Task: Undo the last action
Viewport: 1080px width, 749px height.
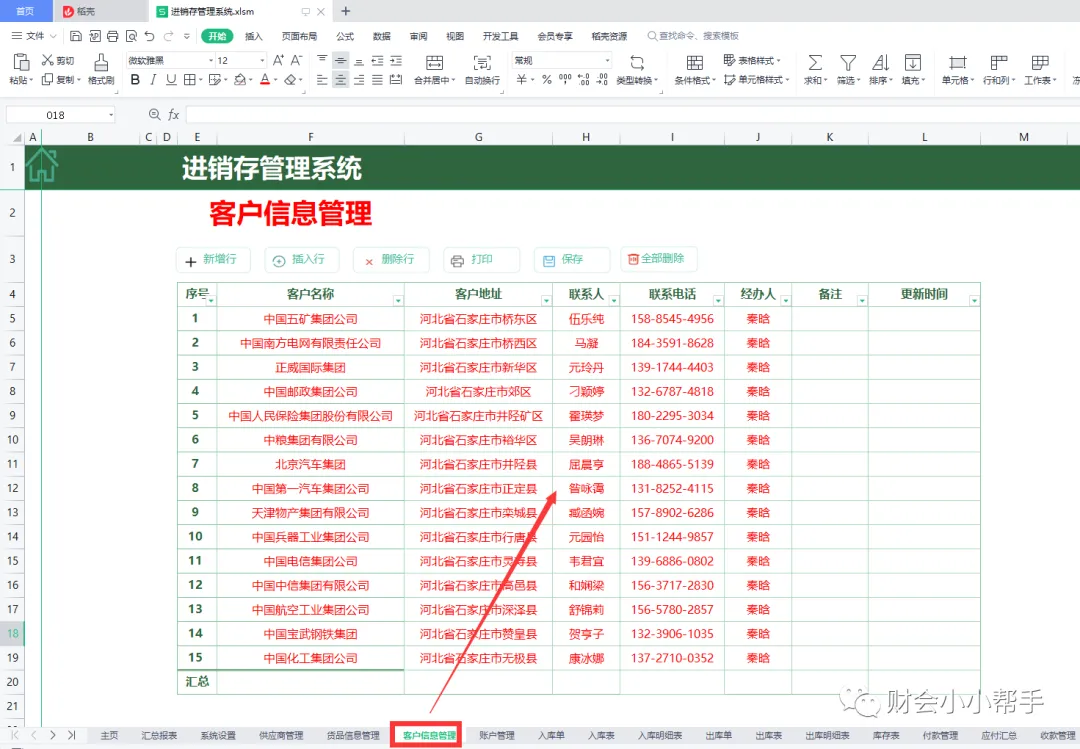Action: 149,36
